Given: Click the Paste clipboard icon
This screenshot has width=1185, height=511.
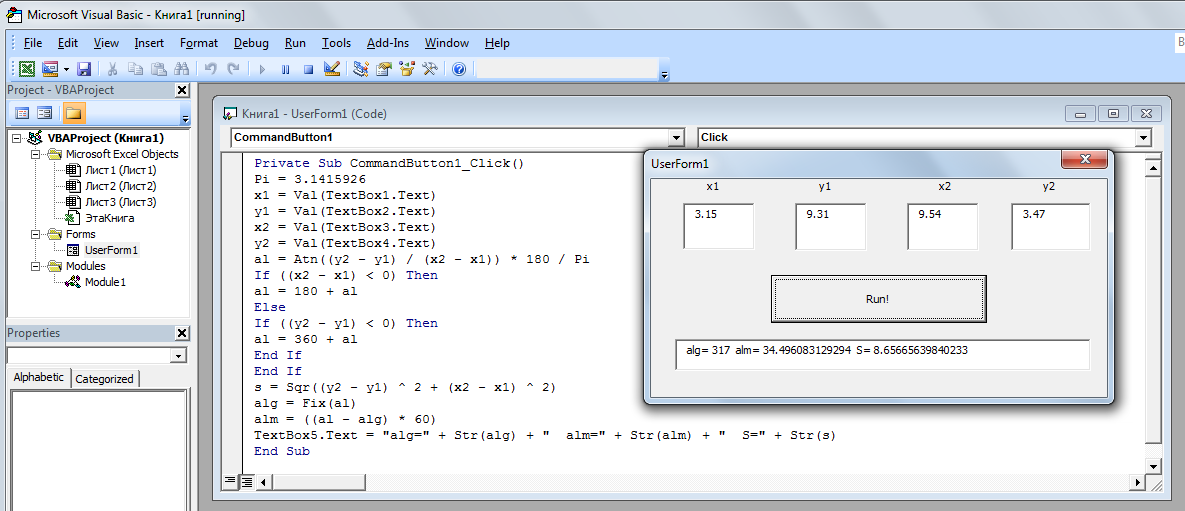Looking at the screenshot, I should [x=158, y=70].
